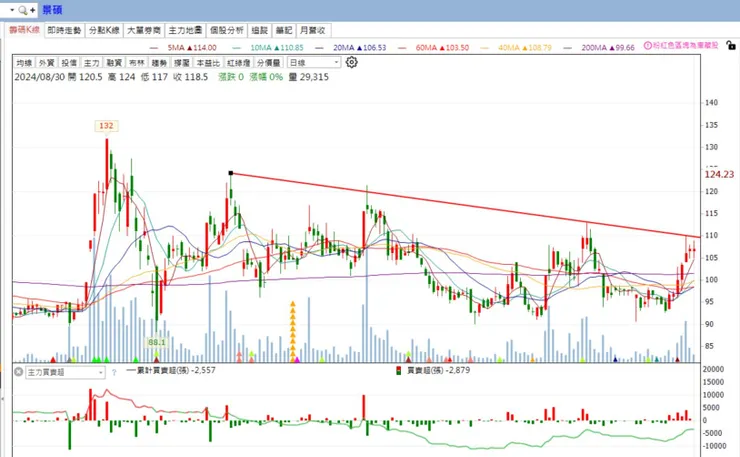Image resolution: width=740 pixels, height=457 pixels.
Task: Click the pink notice text at top right
Action: tap(686, 45)
